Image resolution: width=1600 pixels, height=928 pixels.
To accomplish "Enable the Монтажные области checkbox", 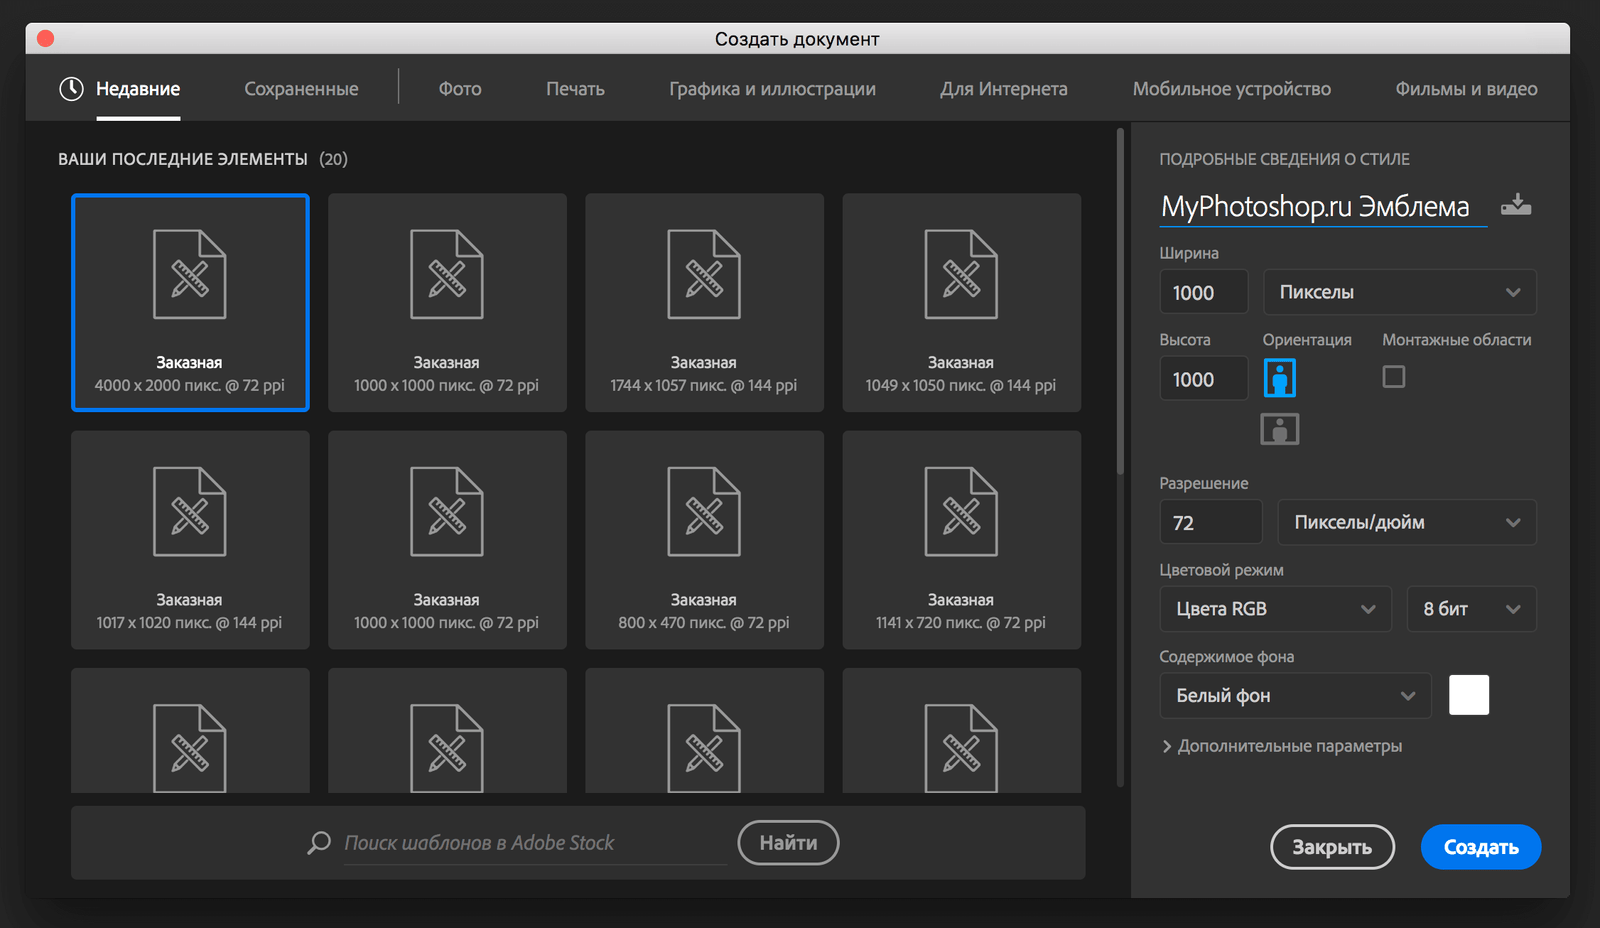I will tap(1393, 377).
